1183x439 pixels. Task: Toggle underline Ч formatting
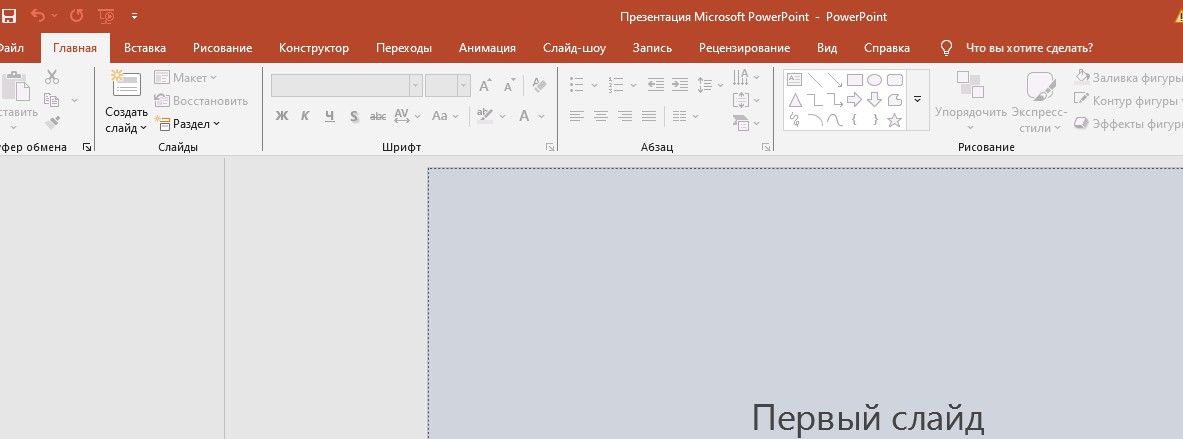[x=330, y=116]
